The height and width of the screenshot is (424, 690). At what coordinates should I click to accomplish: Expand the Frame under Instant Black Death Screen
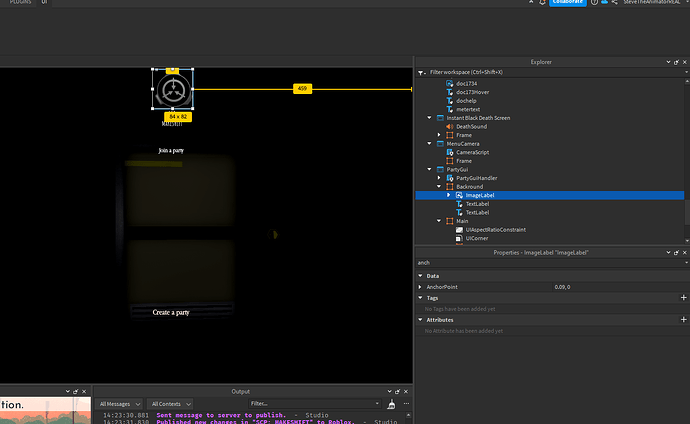click(439, 135)
